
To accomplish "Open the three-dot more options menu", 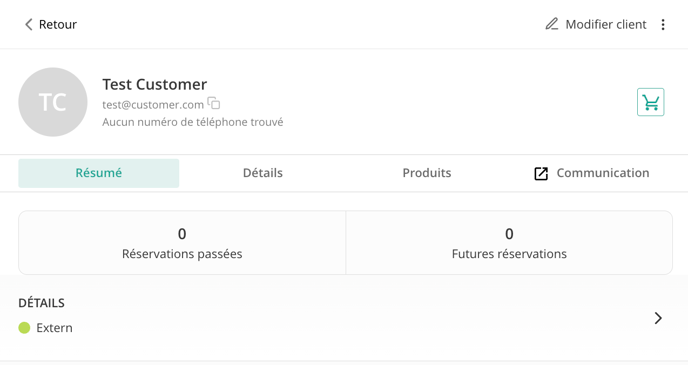I will (663, 24).
